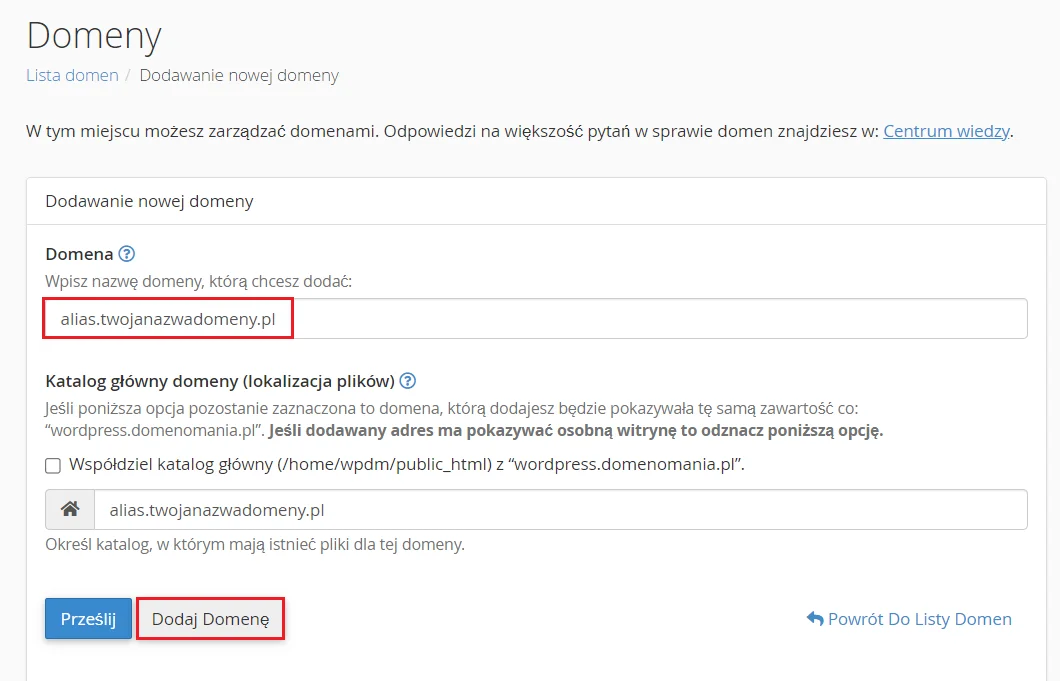Click the Prześlij button
The width and height of the screenshot is (1060, 681).
[88, 618]
